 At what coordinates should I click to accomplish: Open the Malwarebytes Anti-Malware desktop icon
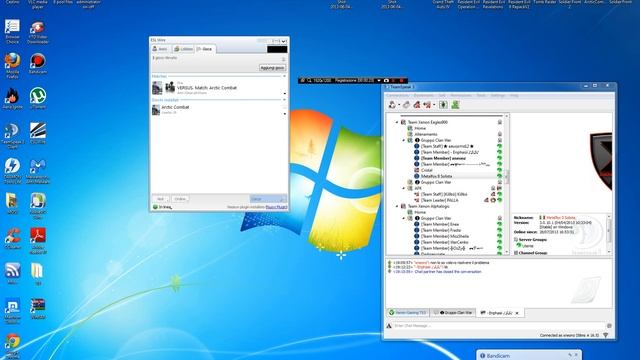[38, 171]
